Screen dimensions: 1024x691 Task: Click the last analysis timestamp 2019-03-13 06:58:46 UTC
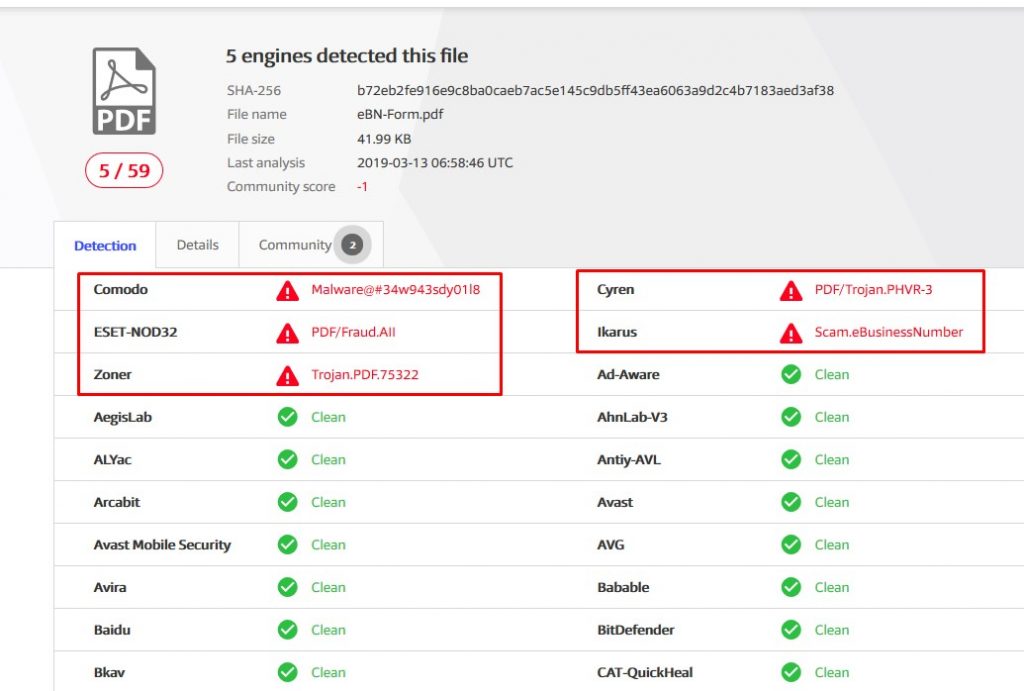point(435,163)
